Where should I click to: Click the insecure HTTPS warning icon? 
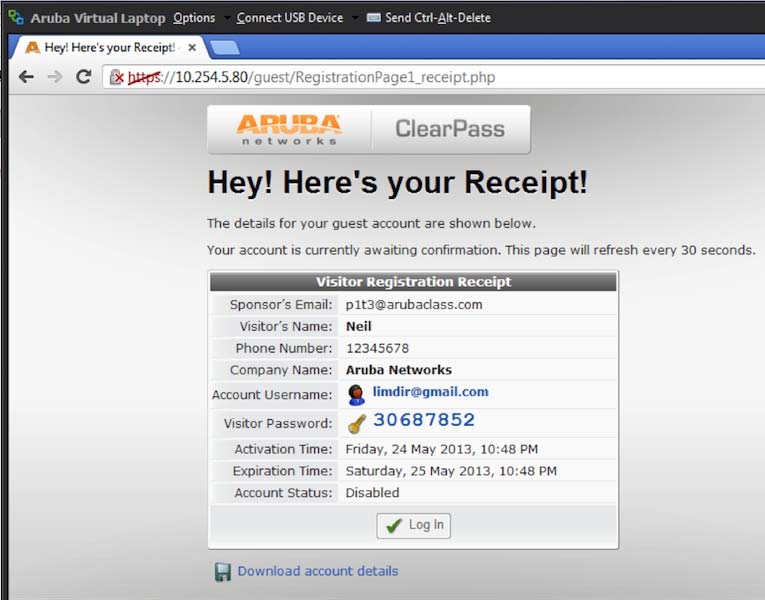(117, 77)
